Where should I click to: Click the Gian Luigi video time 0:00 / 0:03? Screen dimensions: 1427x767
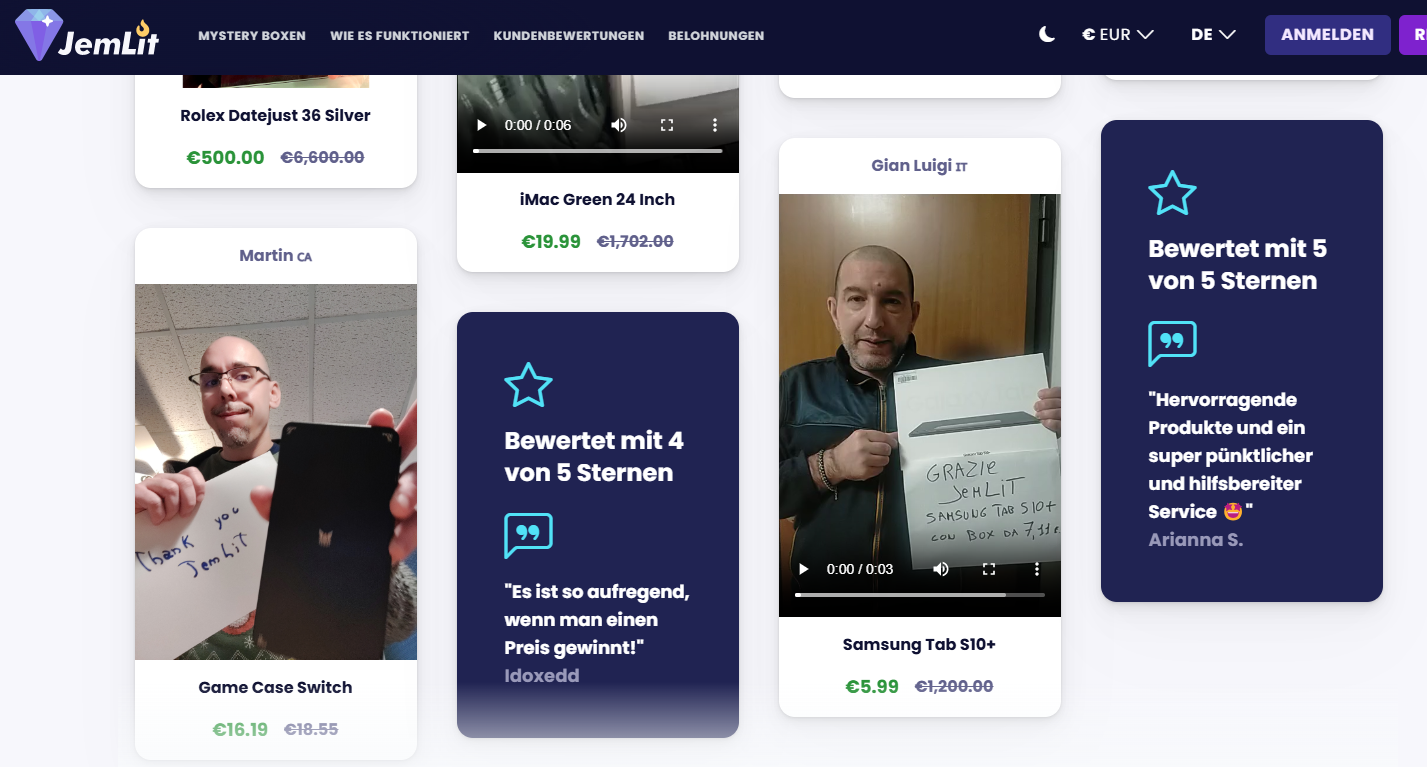point(860,569)
